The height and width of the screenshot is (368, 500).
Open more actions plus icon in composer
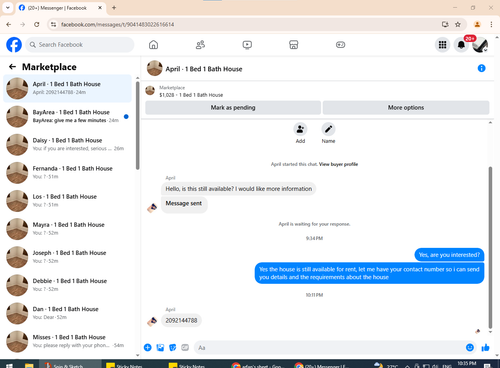[148, 348]
